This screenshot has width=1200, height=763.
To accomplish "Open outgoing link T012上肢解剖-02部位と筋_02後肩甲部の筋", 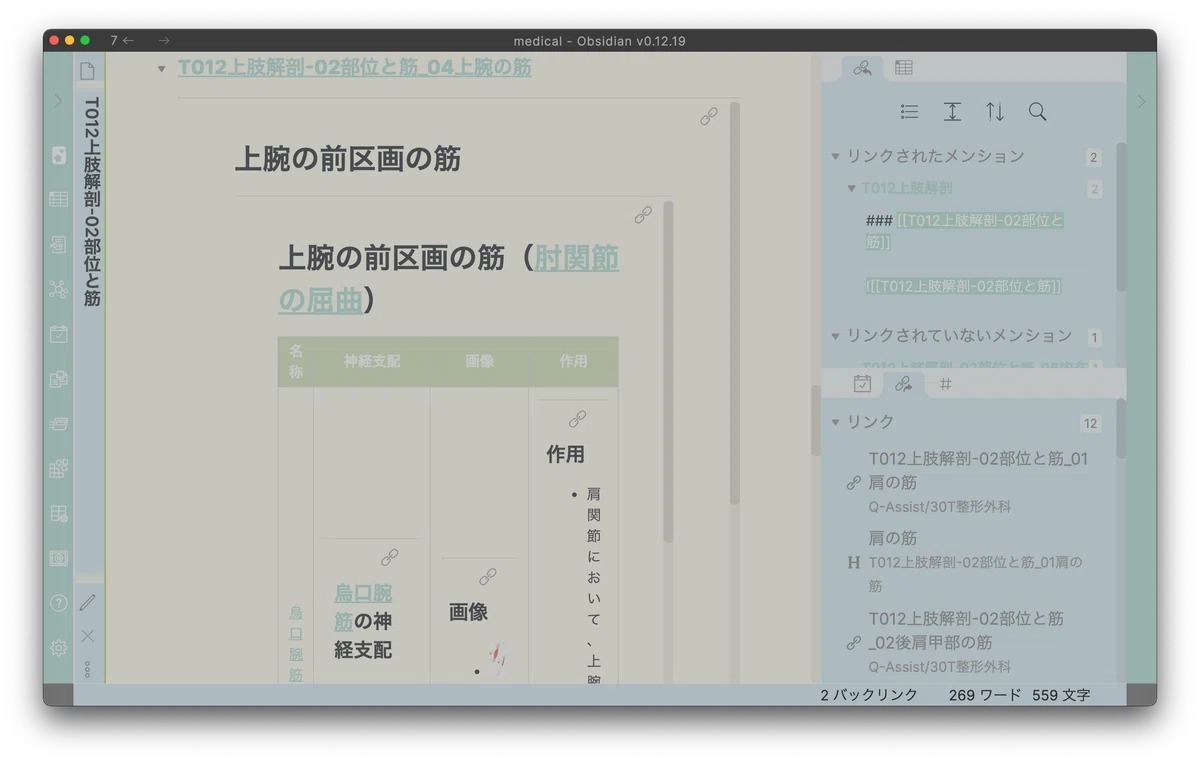I will pos(966,630).
